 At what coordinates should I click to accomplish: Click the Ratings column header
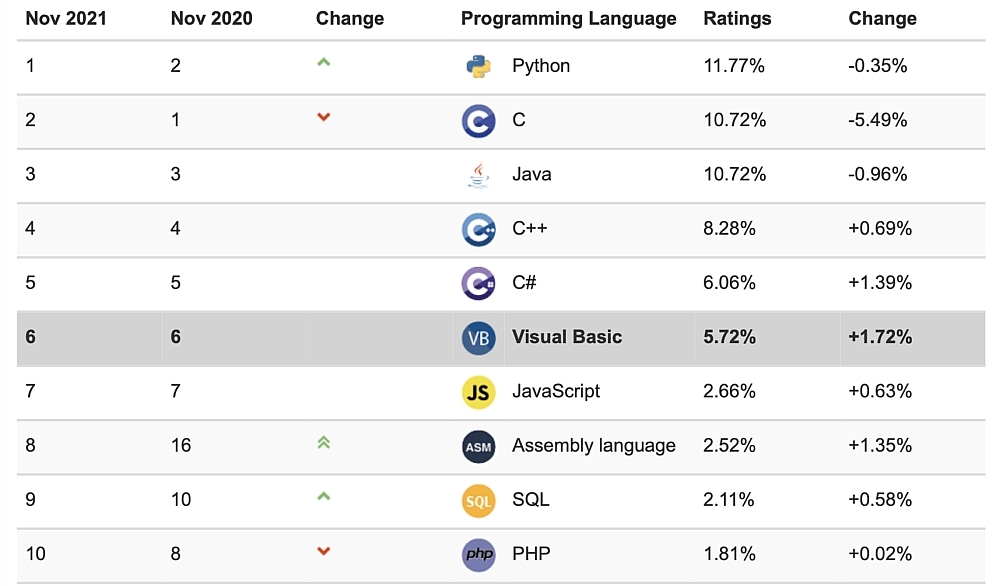coord(737,19)
